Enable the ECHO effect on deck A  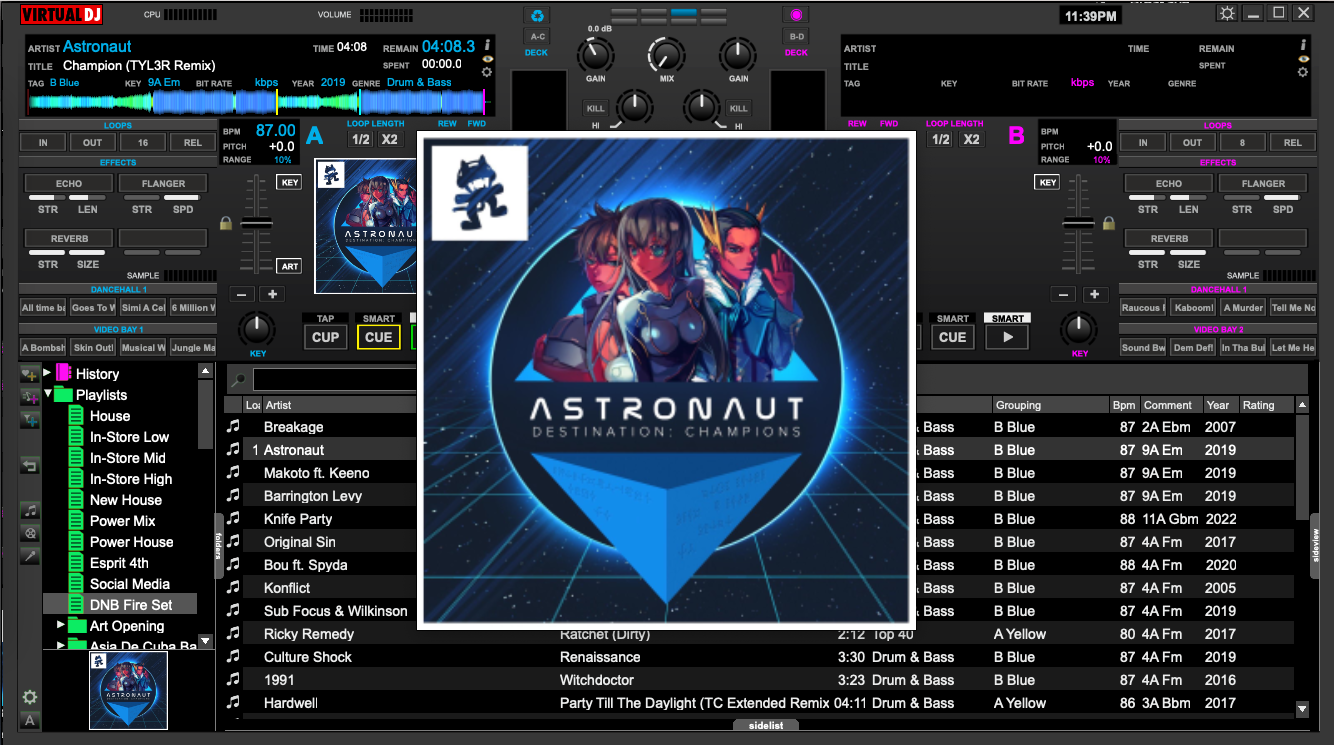click(68, 183)
